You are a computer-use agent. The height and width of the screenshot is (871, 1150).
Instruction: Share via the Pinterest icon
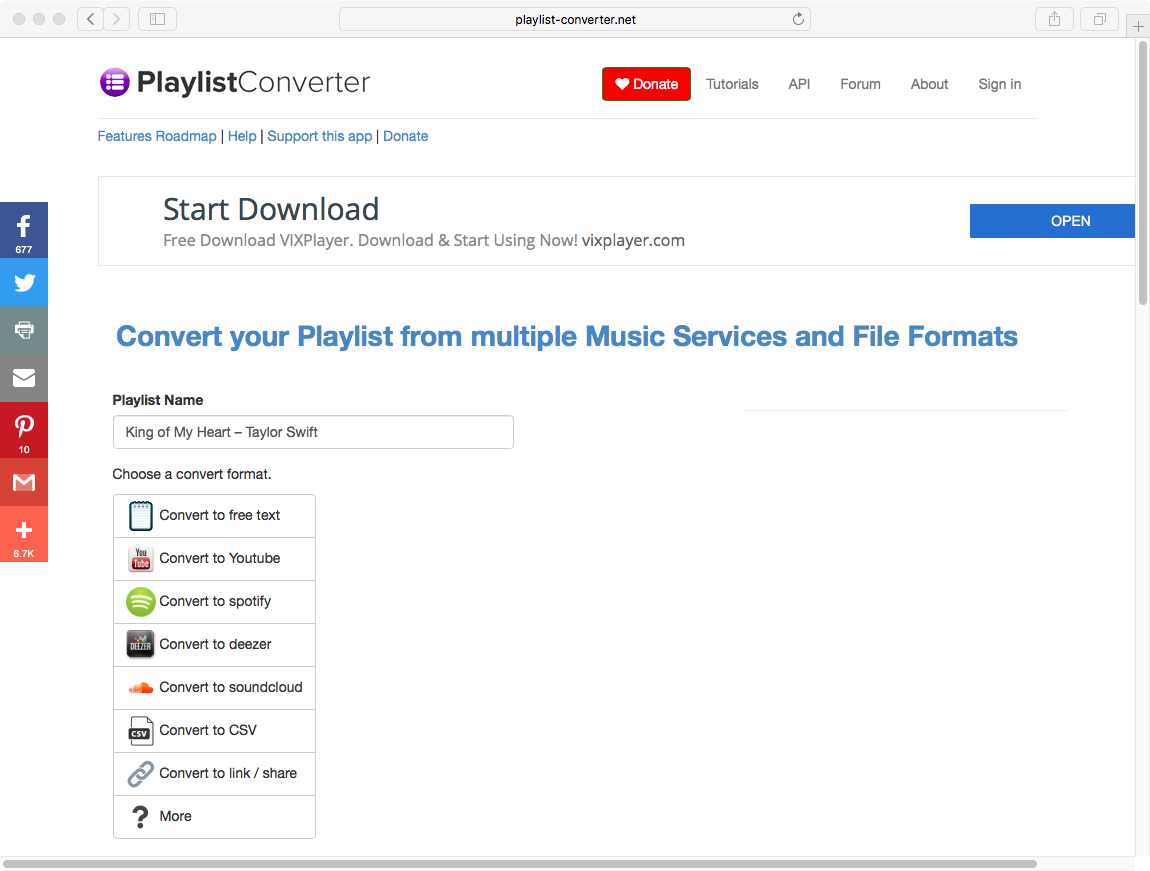[x=23, y=430]
